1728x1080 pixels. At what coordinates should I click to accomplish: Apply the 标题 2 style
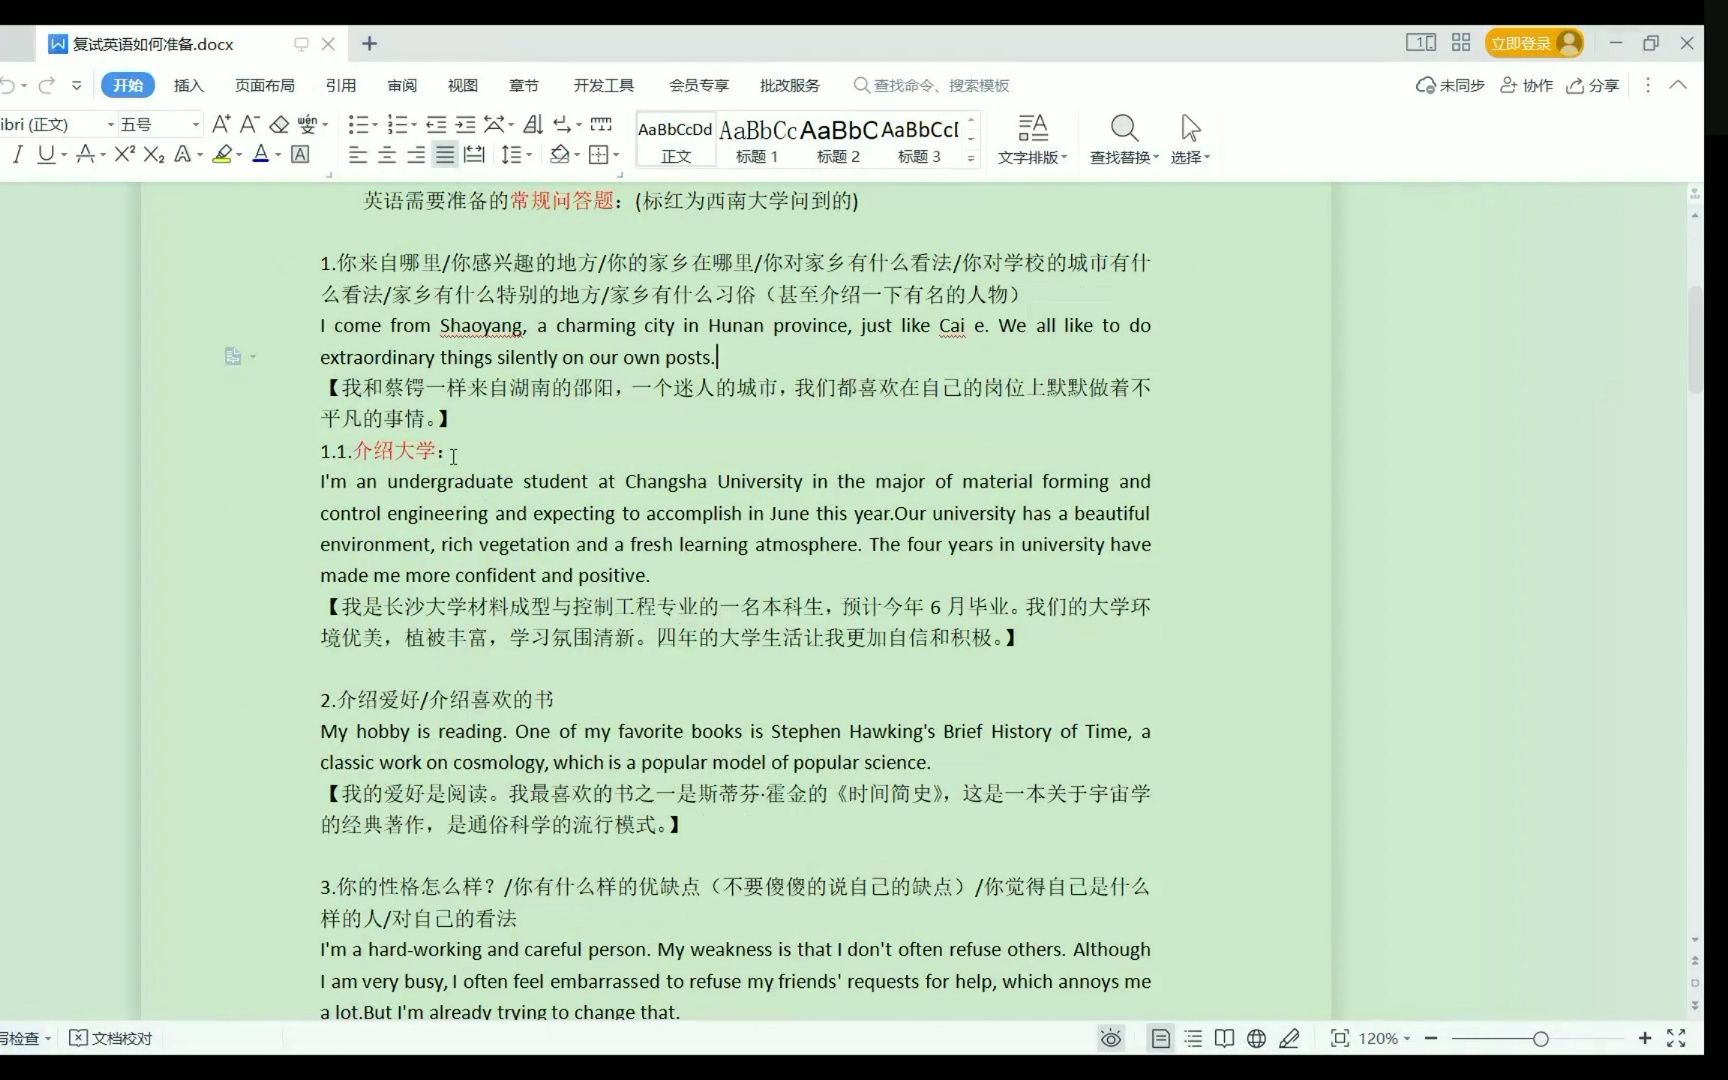coord(838,140)
